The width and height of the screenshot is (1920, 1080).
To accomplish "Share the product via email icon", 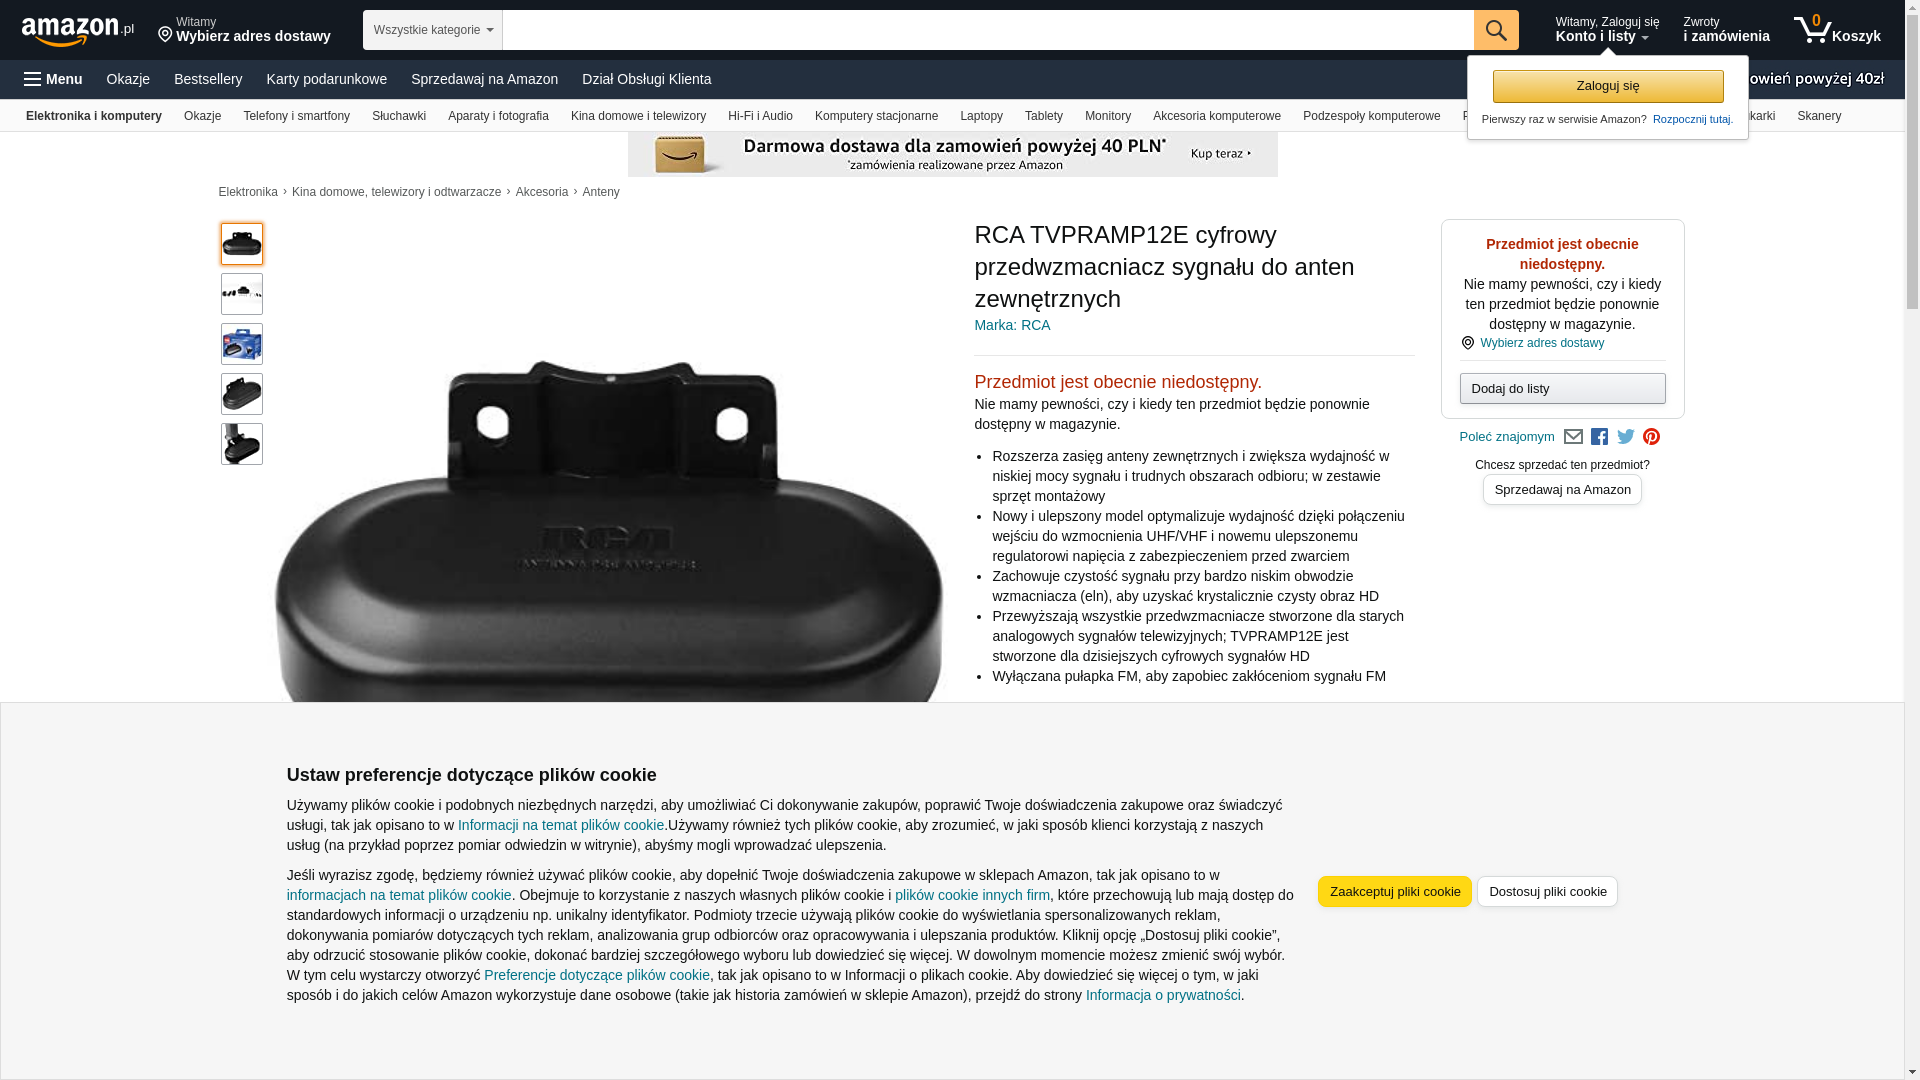I will click(x=1573, y=437).
